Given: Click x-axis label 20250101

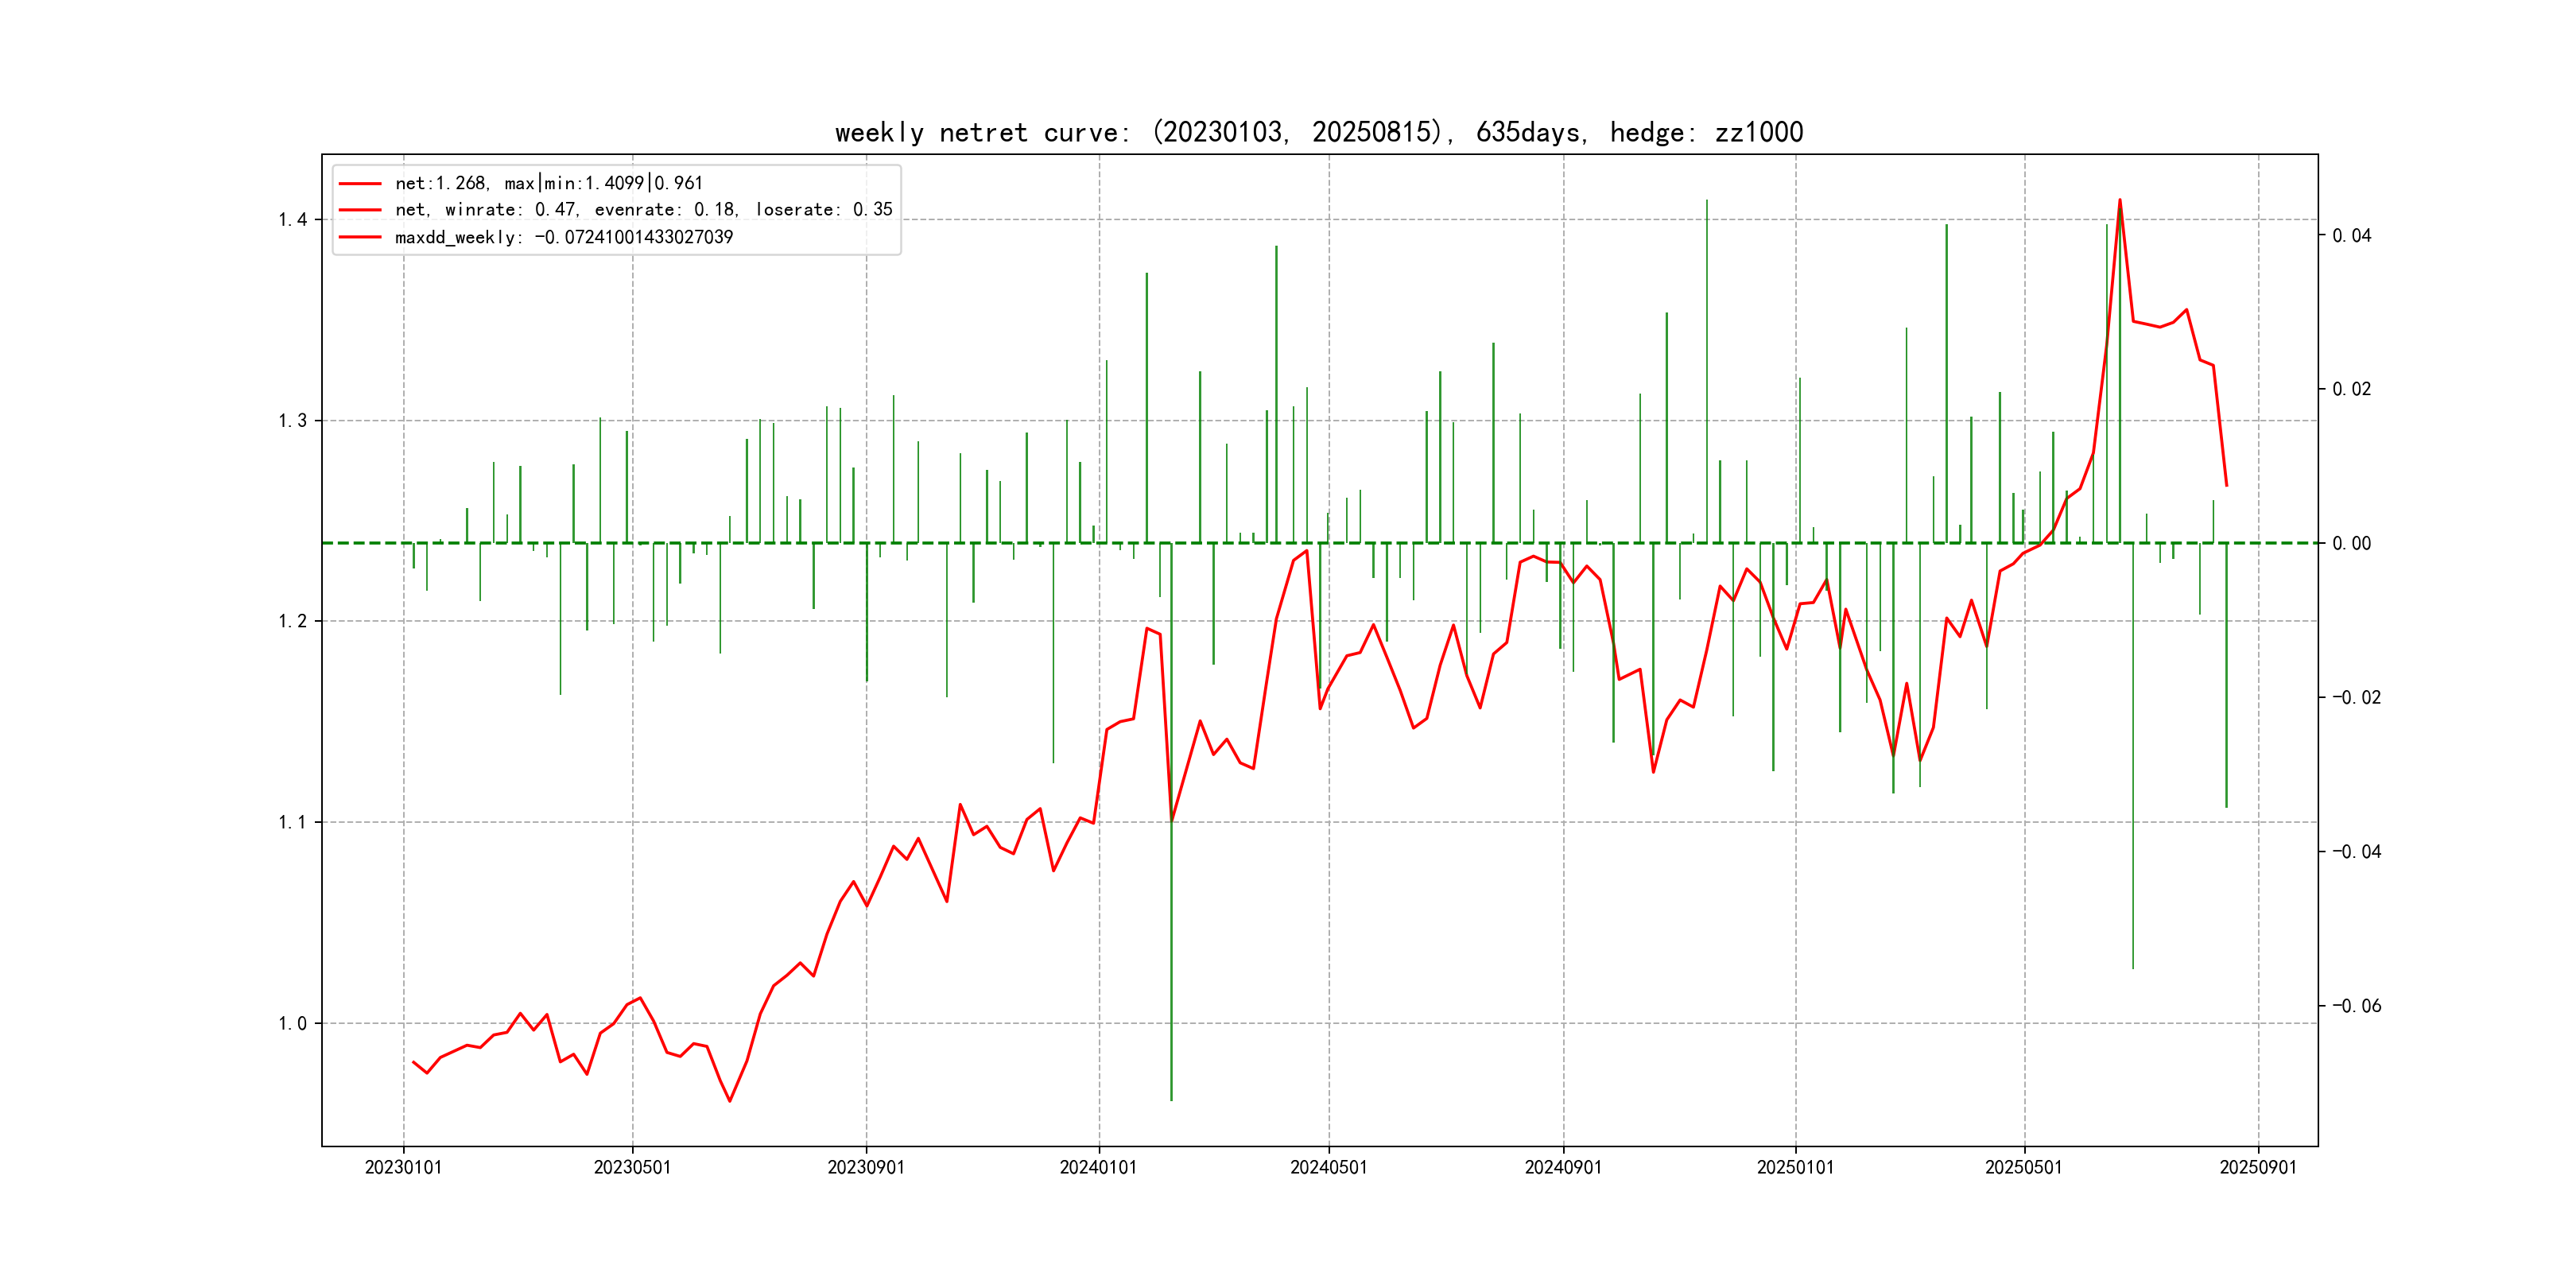Looking at the screenshot, I should pos(1795,1168).
